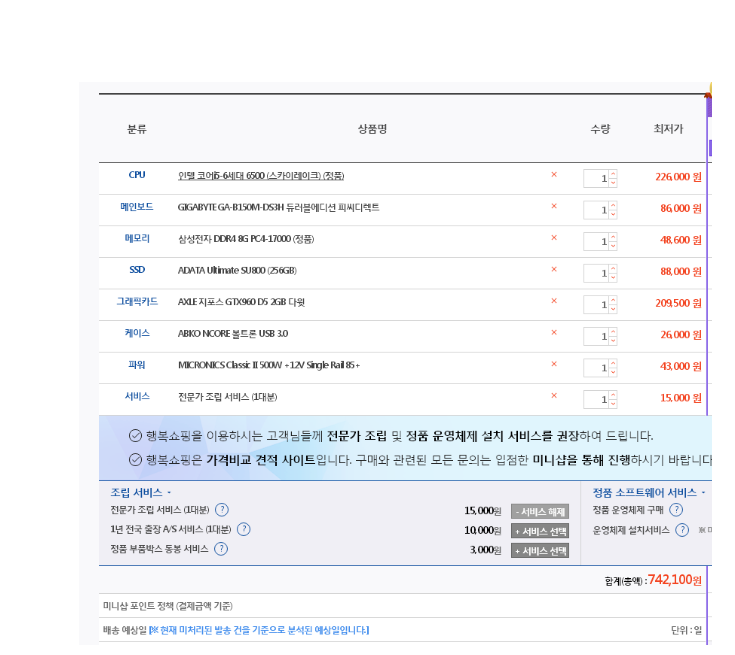This screenshot has height=655, width=735.
Task: Open help icon for 전문가 조립 서비스
Action: click(222, 510)
